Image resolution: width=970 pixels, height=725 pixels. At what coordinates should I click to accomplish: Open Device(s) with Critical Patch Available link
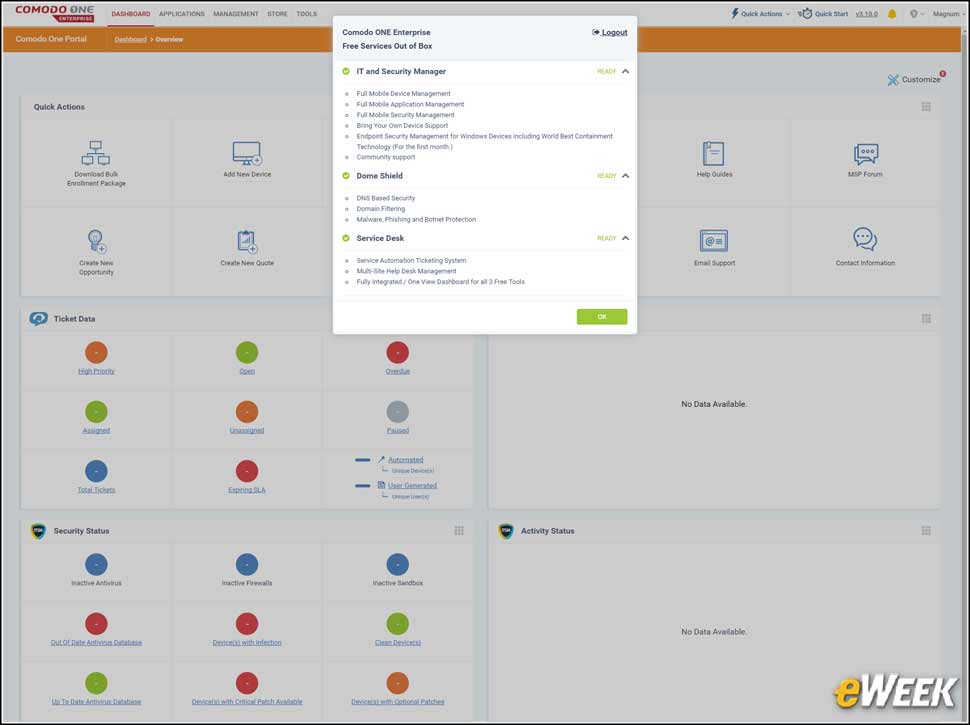coord(247,702)
